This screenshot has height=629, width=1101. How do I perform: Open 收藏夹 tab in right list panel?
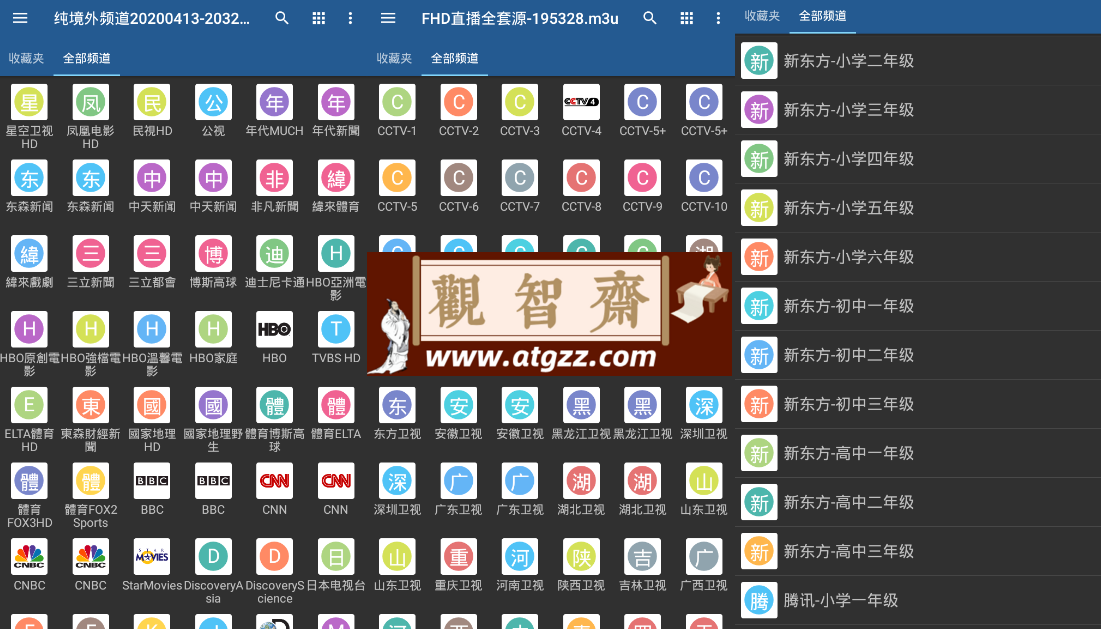click(x=762, y=15)
